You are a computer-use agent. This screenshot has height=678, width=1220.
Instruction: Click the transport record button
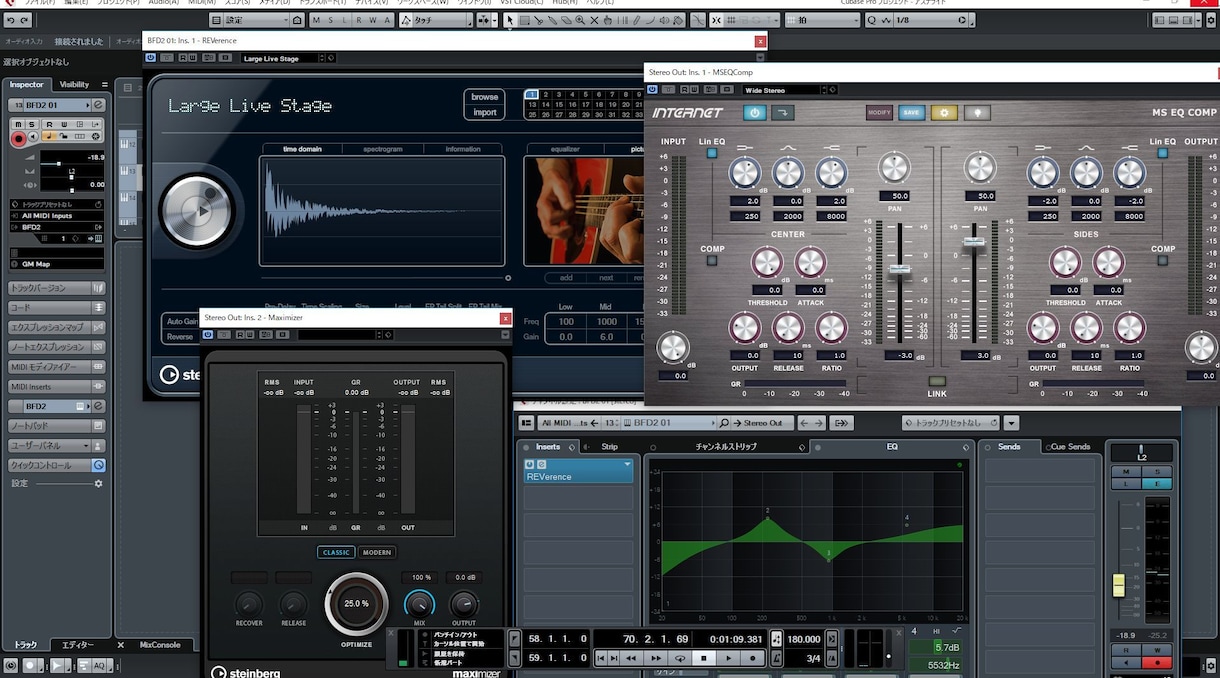pyautogui.click(x=754, y=658)
